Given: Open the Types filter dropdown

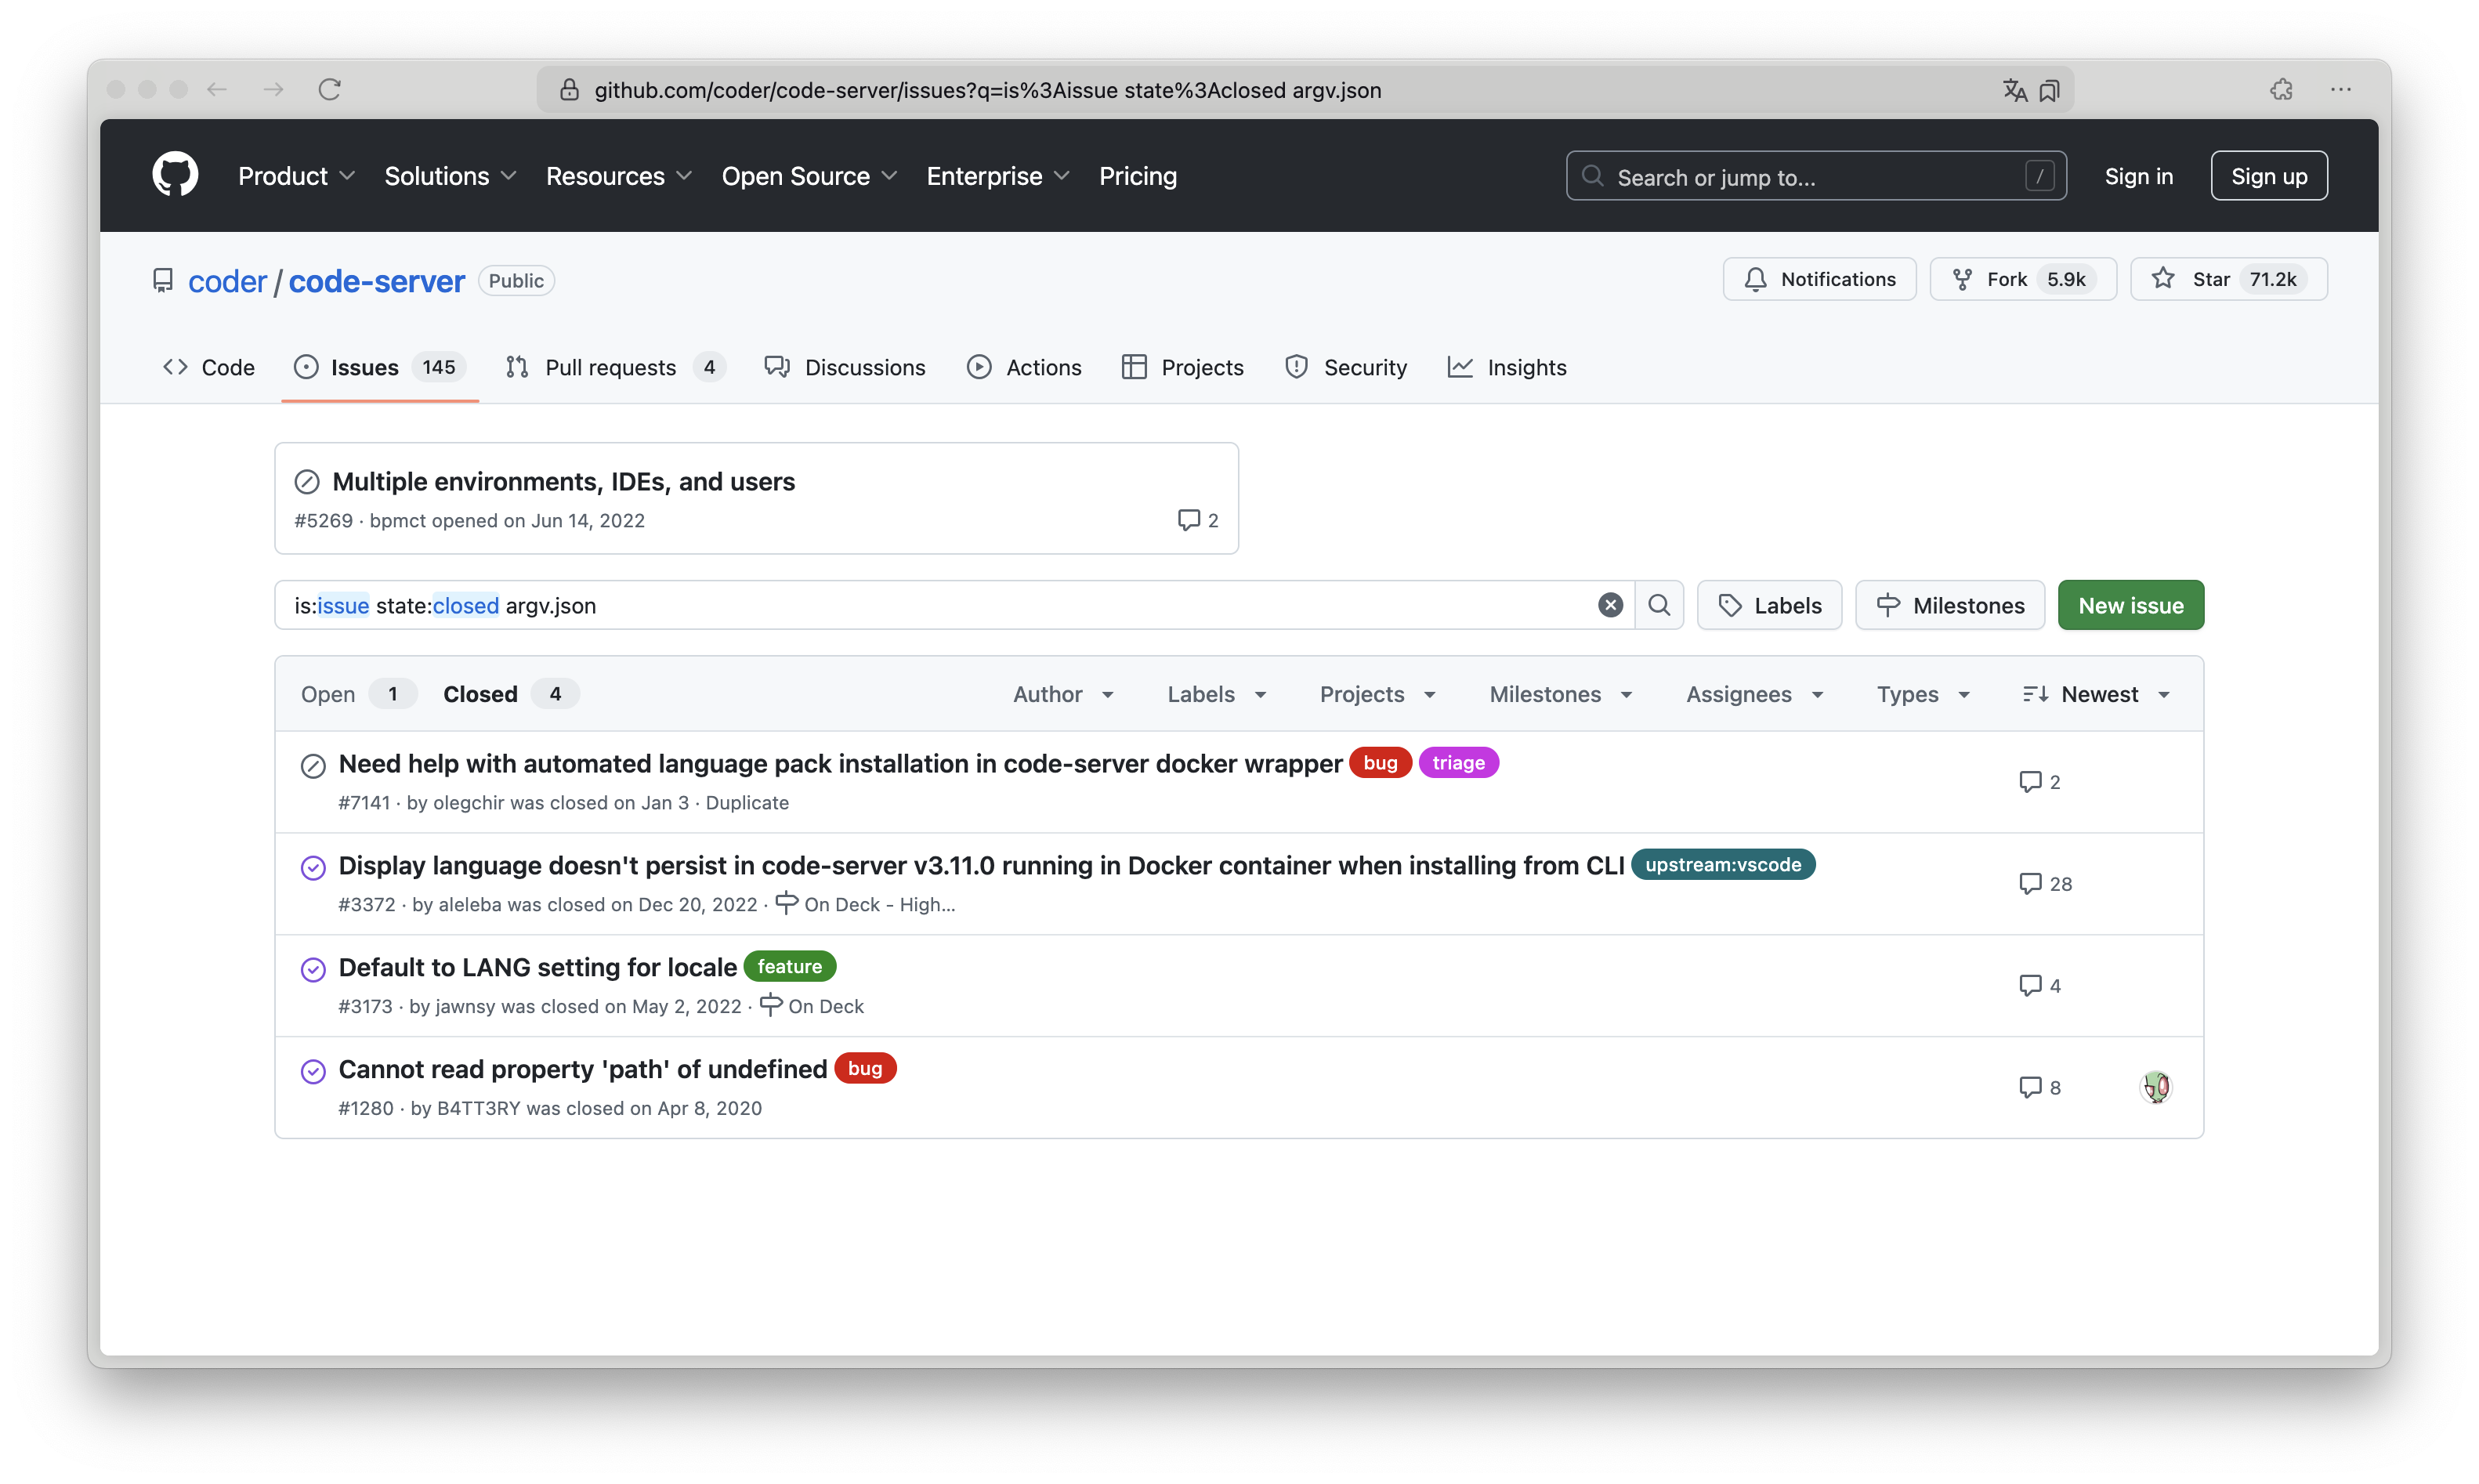Looking at the screenshot, I should (1923, 694).
